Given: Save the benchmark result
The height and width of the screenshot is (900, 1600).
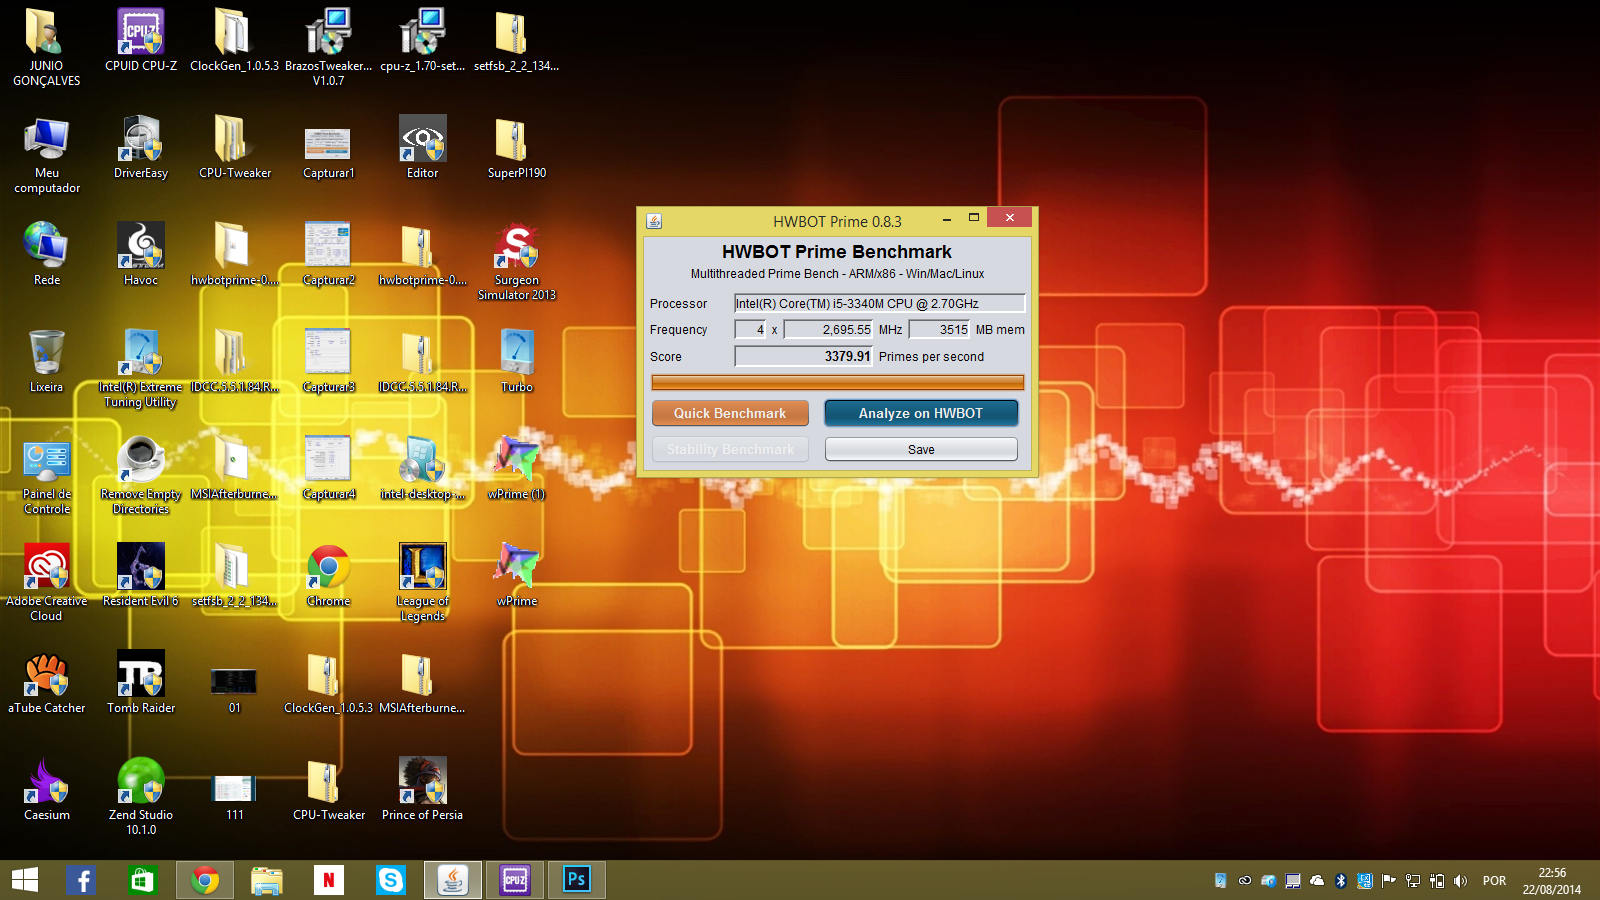Looking at the screenshot, I should coord(921,450).
